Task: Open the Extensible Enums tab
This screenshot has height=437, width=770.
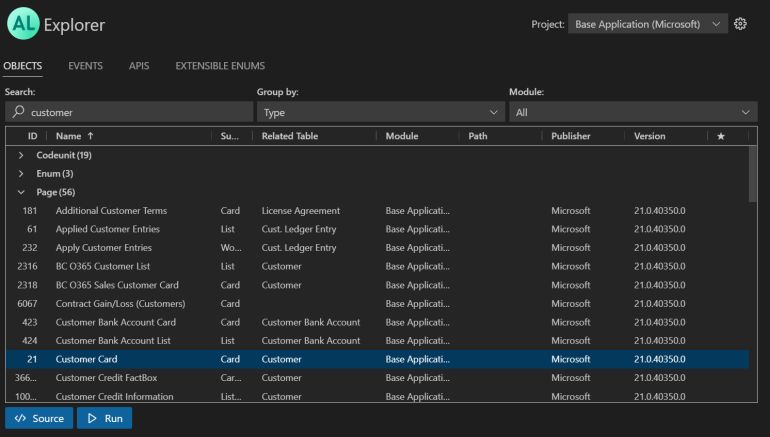Action: (x=220, y=66)
